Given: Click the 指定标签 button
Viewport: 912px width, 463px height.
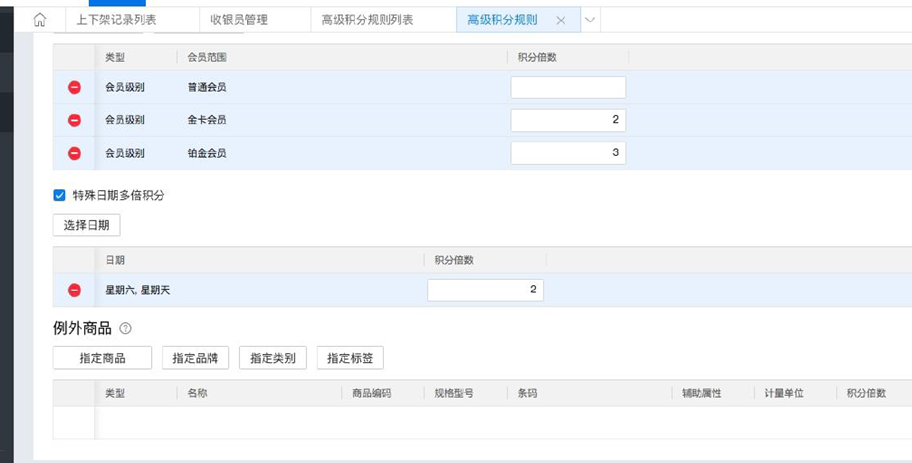Looking at the screenshot, I should click(x=350, y=358).
